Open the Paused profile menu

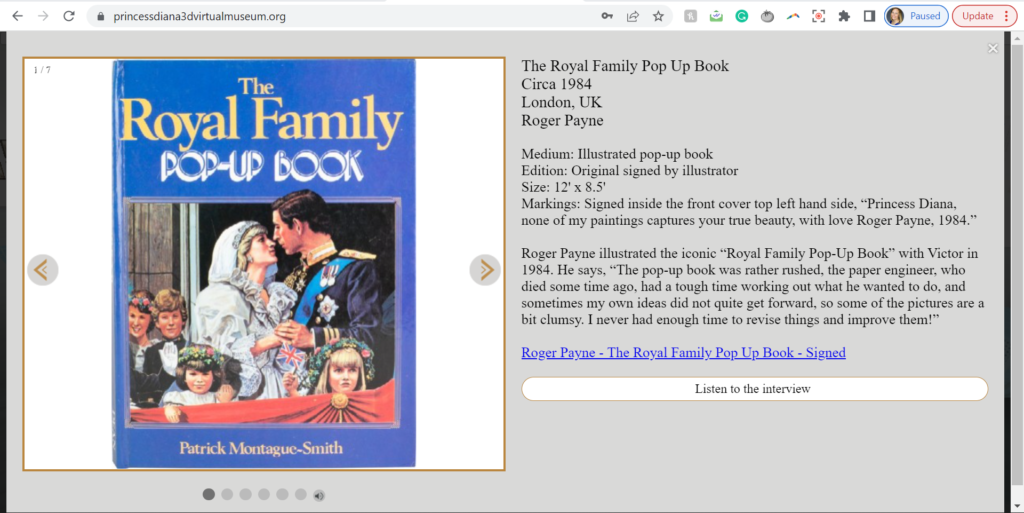click(x=915, y=16)
